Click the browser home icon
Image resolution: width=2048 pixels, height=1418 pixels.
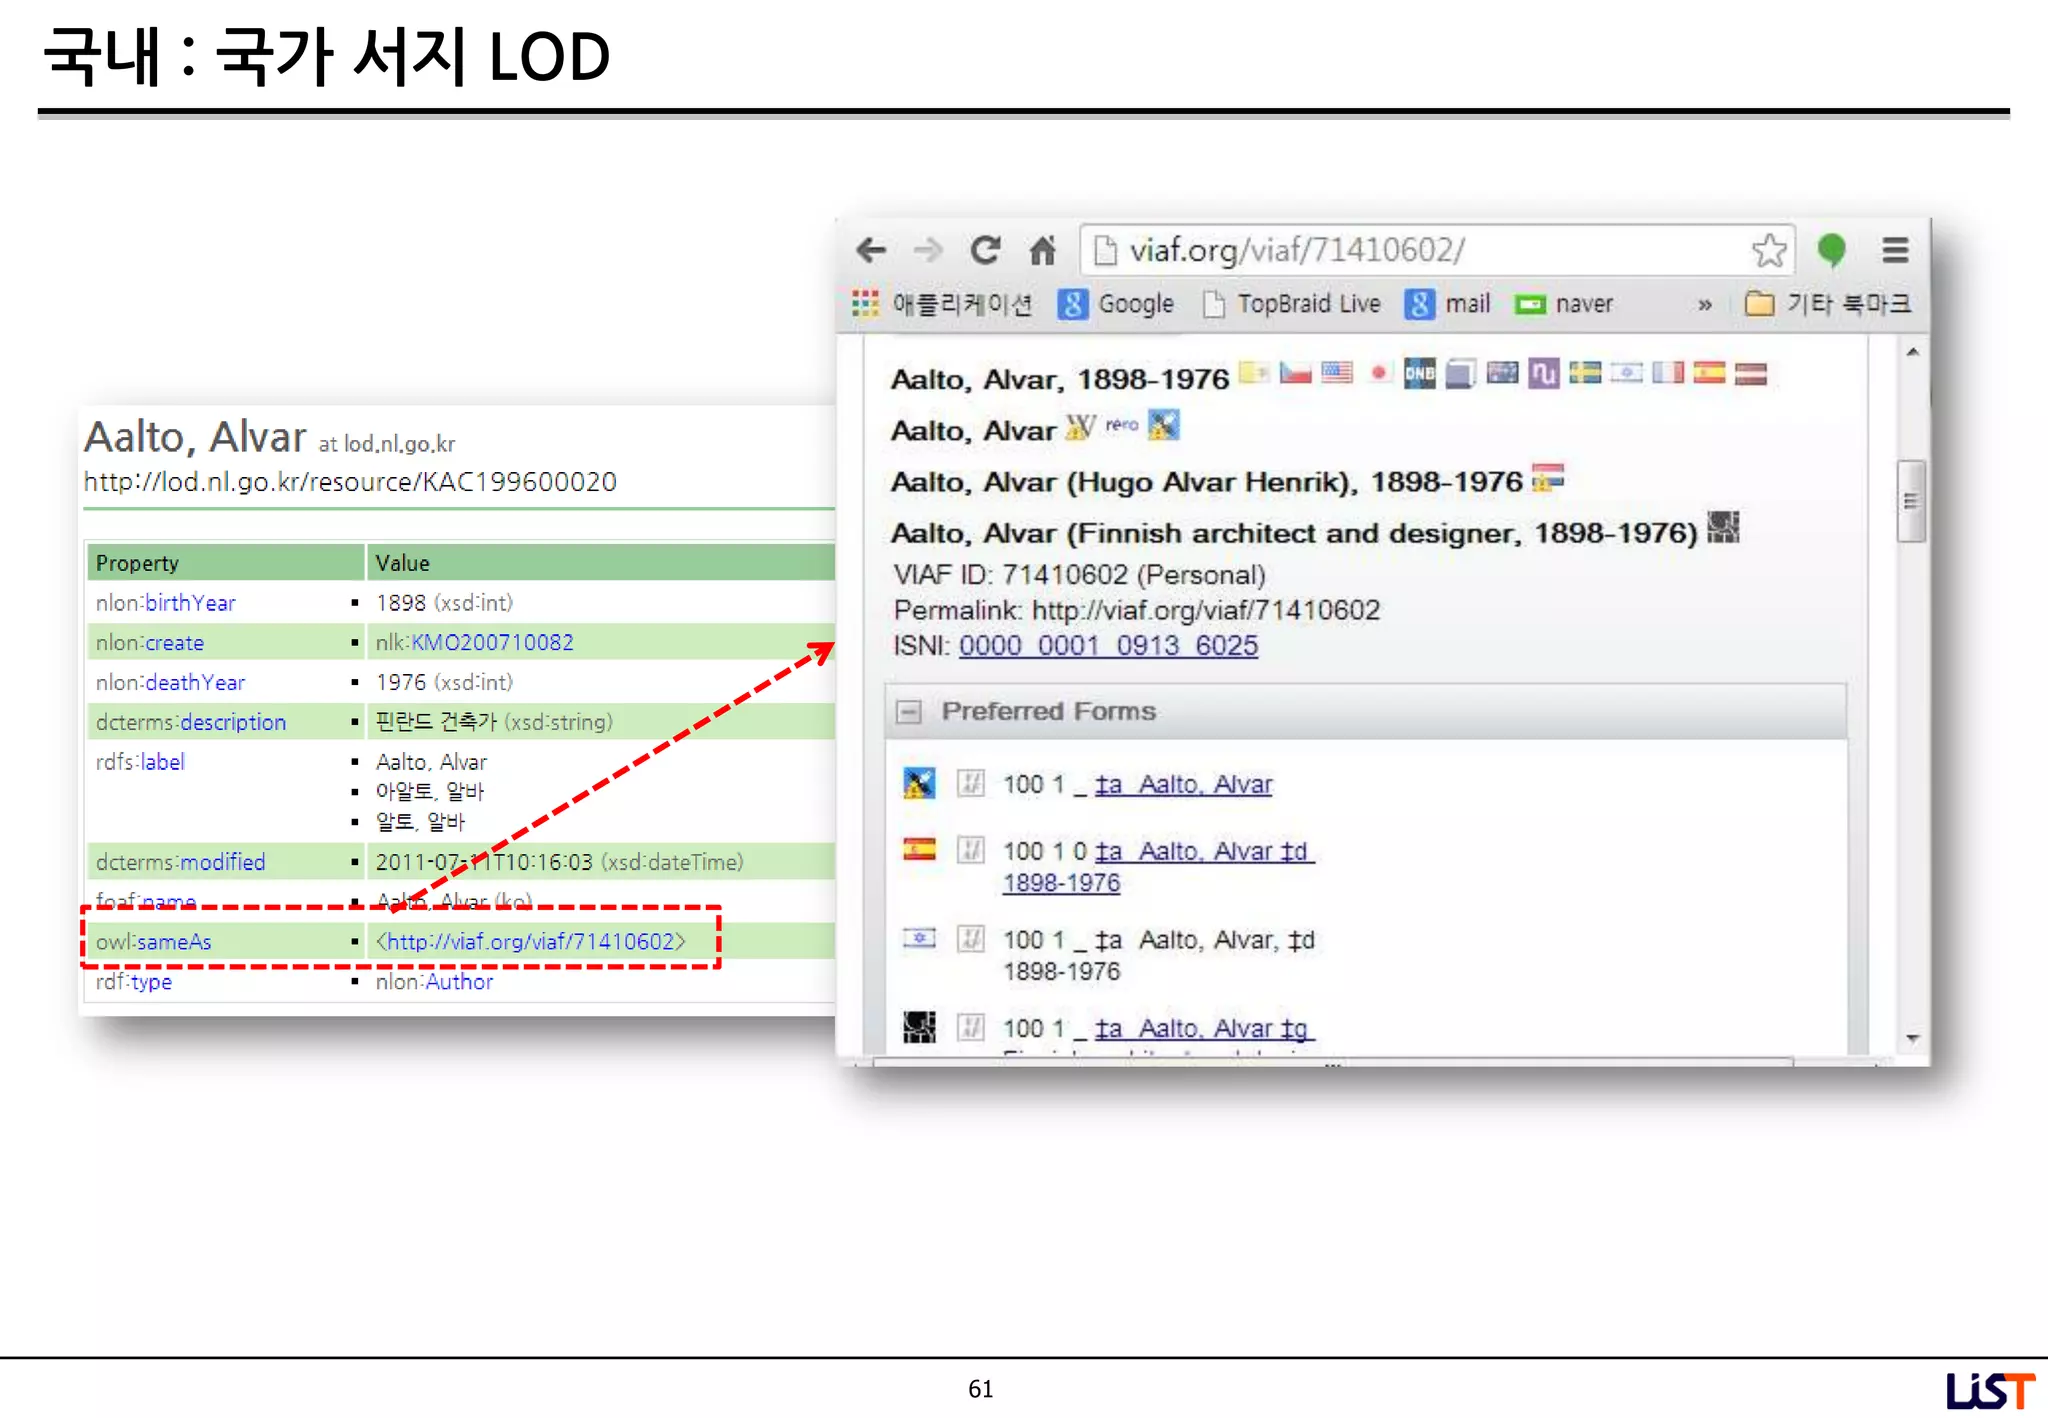pyautogui.click(x=1043, y=250)
